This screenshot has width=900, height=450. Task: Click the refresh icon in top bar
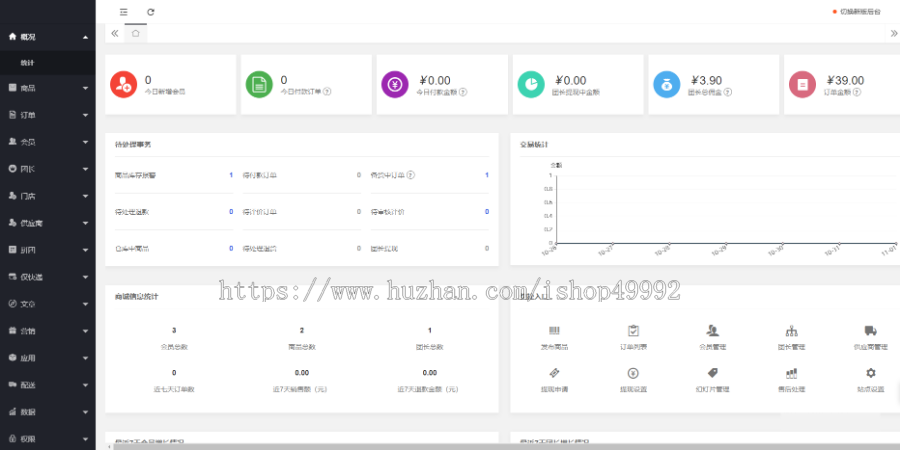151,12
